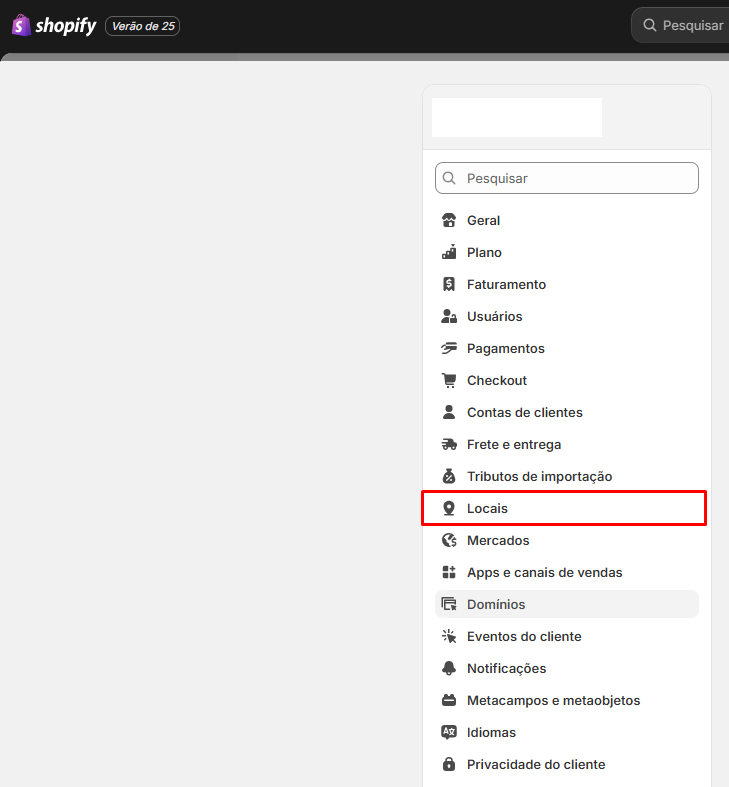Open Locais settings
The height and width of the screenshot is (787, 729).
(x=567, y=508)
